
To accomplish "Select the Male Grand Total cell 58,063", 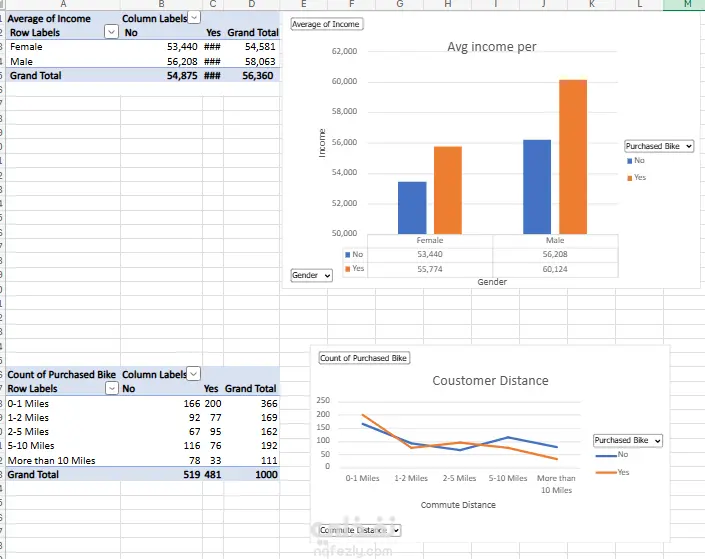I will click(252, 61).
